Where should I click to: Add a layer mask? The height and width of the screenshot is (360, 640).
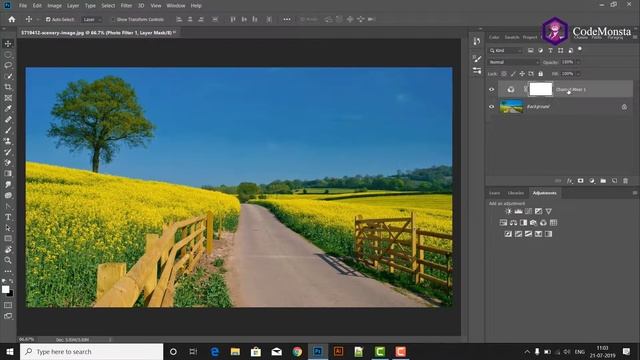(x=580, y=180)
